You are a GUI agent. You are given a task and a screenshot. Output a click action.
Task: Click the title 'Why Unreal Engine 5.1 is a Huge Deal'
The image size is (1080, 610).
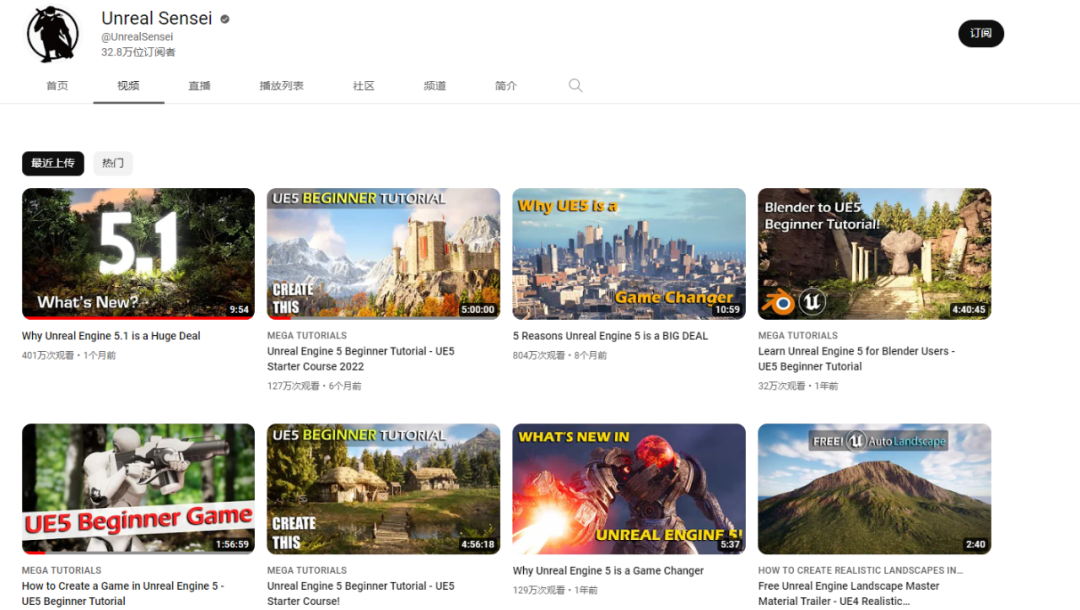click(111, 336)
